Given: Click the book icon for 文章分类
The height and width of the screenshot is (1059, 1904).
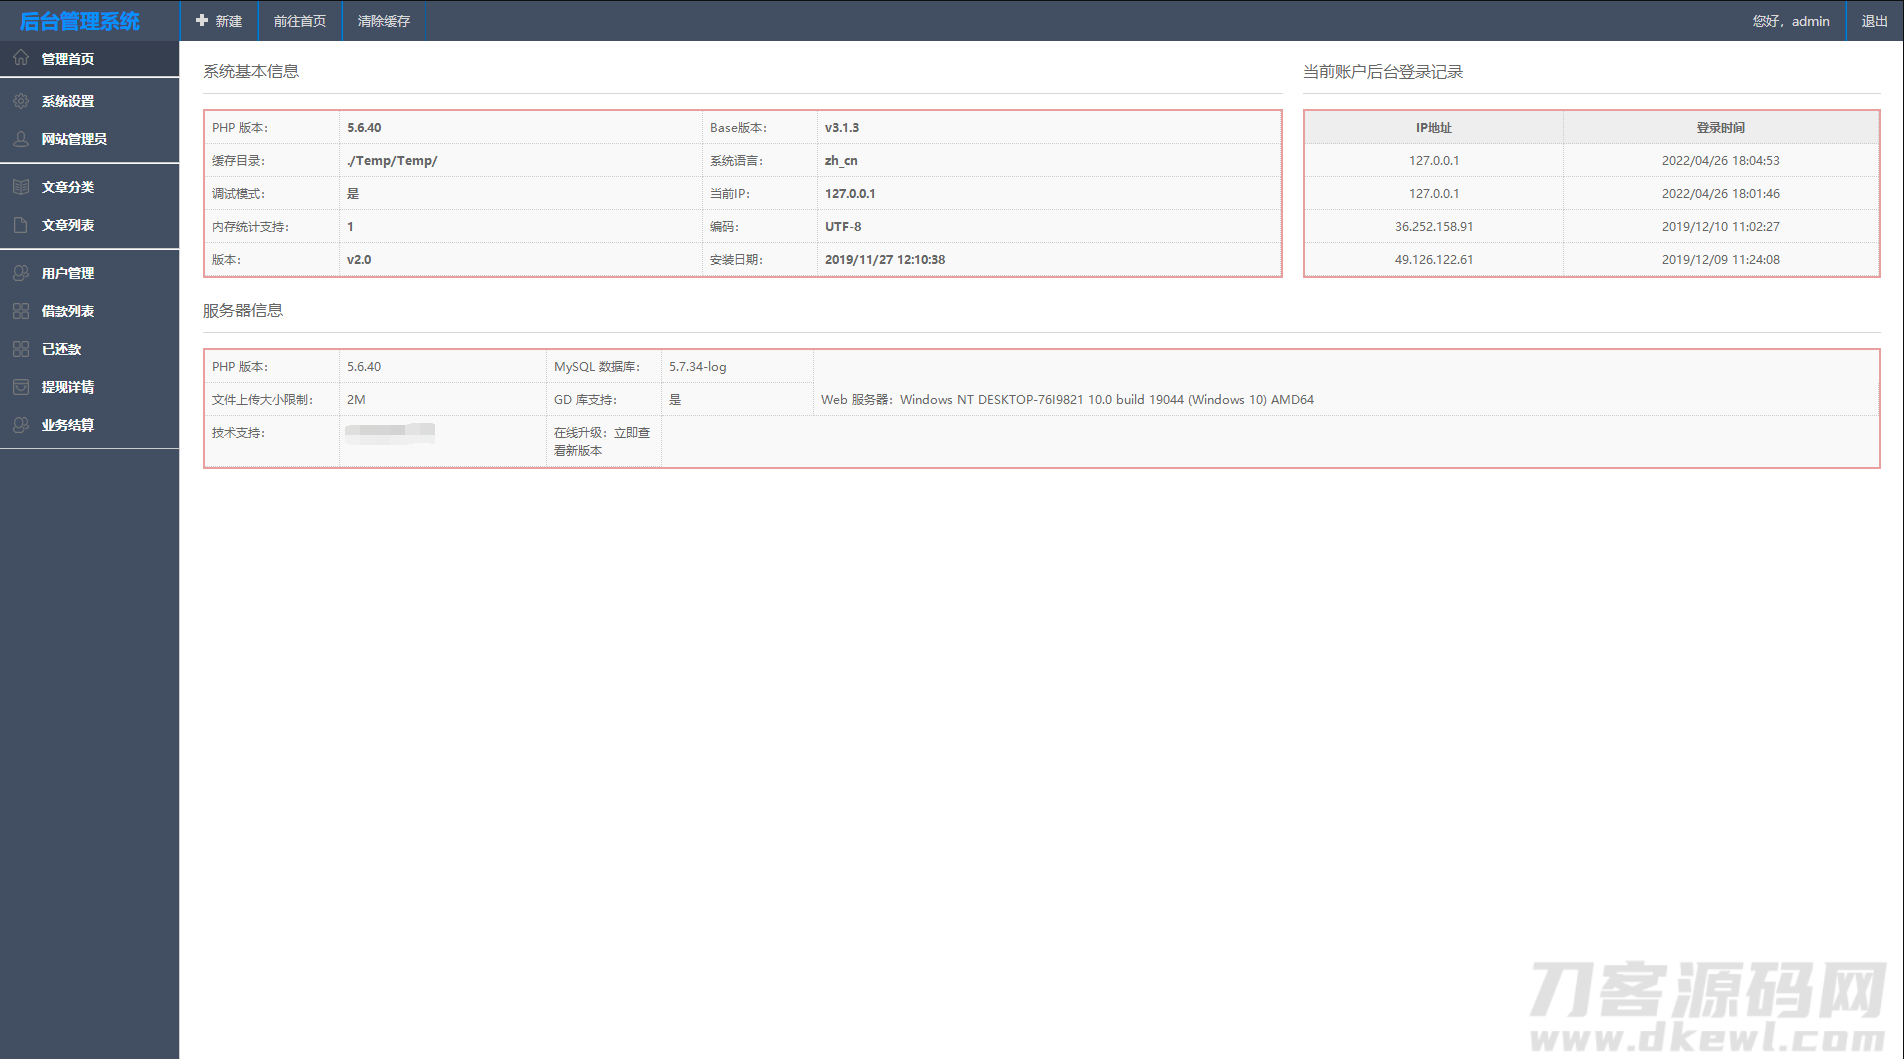Looking at the screenshot, I should (21, 187).
